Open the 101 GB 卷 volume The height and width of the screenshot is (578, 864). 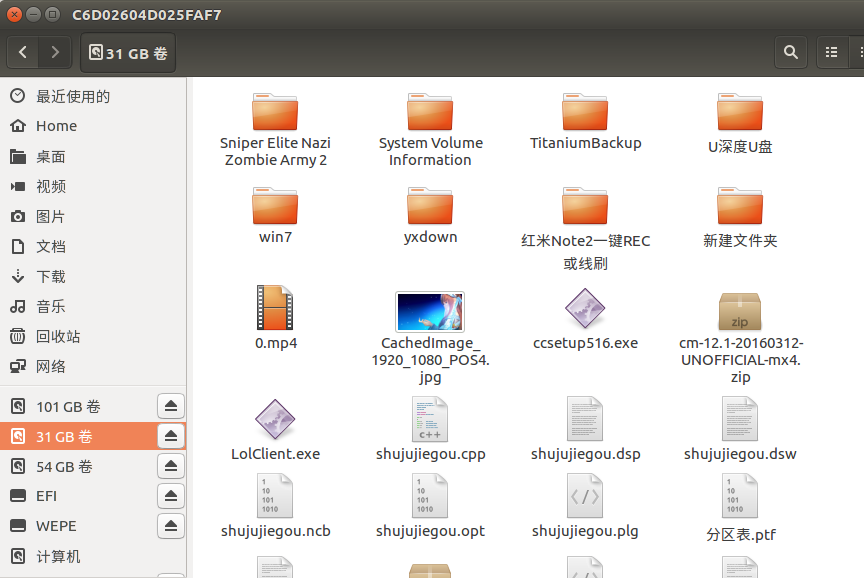pos(77,407)
